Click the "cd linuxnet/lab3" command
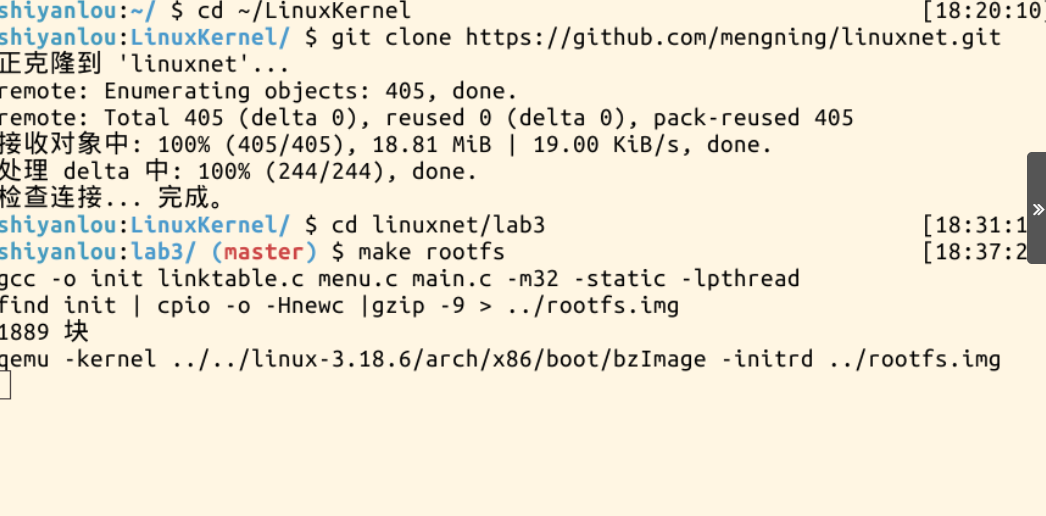The height and width of the screenshot is (516, 1046). [438, 224]
